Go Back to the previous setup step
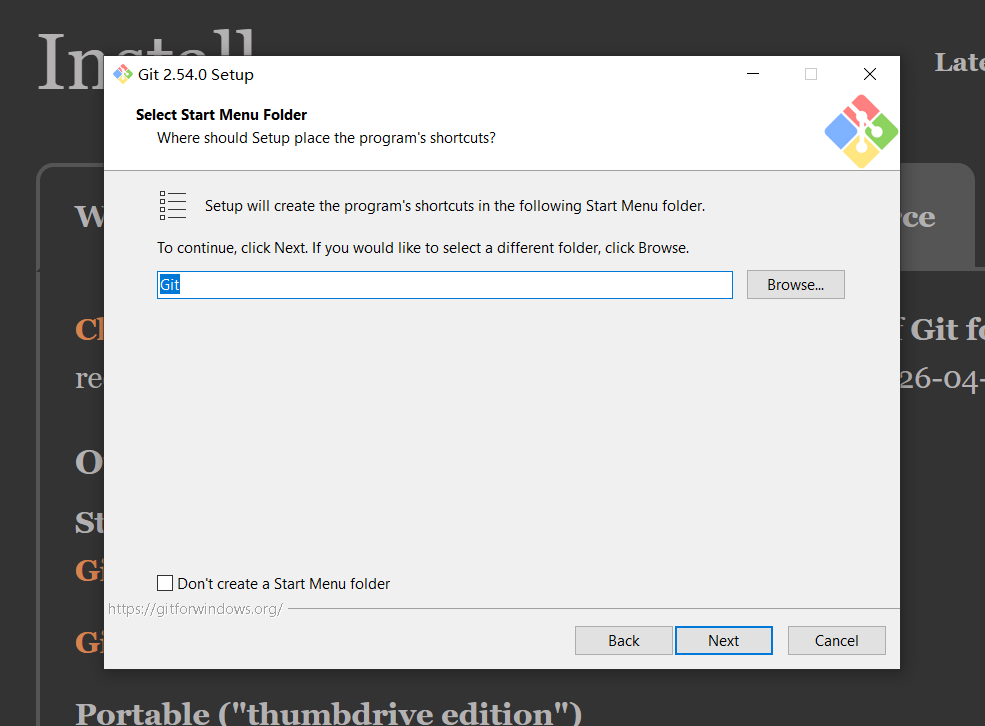985x726 pixels. pyautogui.click(x=624, y=641)
